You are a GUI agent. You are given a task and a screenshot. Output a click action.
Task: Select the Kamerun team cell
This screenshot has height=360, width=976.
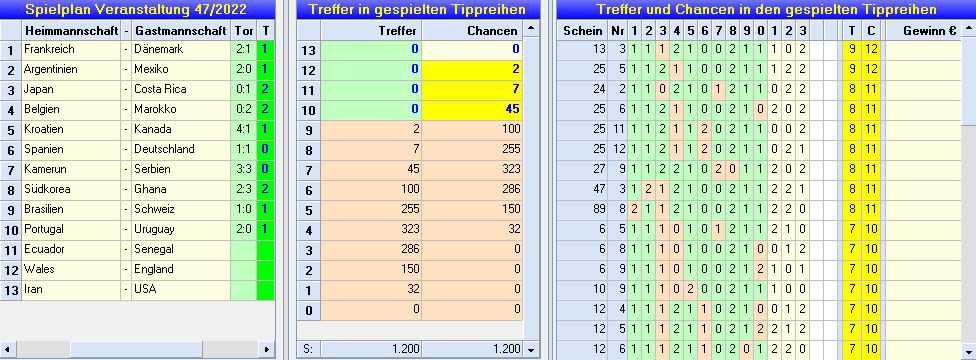[x=71, y=169]
